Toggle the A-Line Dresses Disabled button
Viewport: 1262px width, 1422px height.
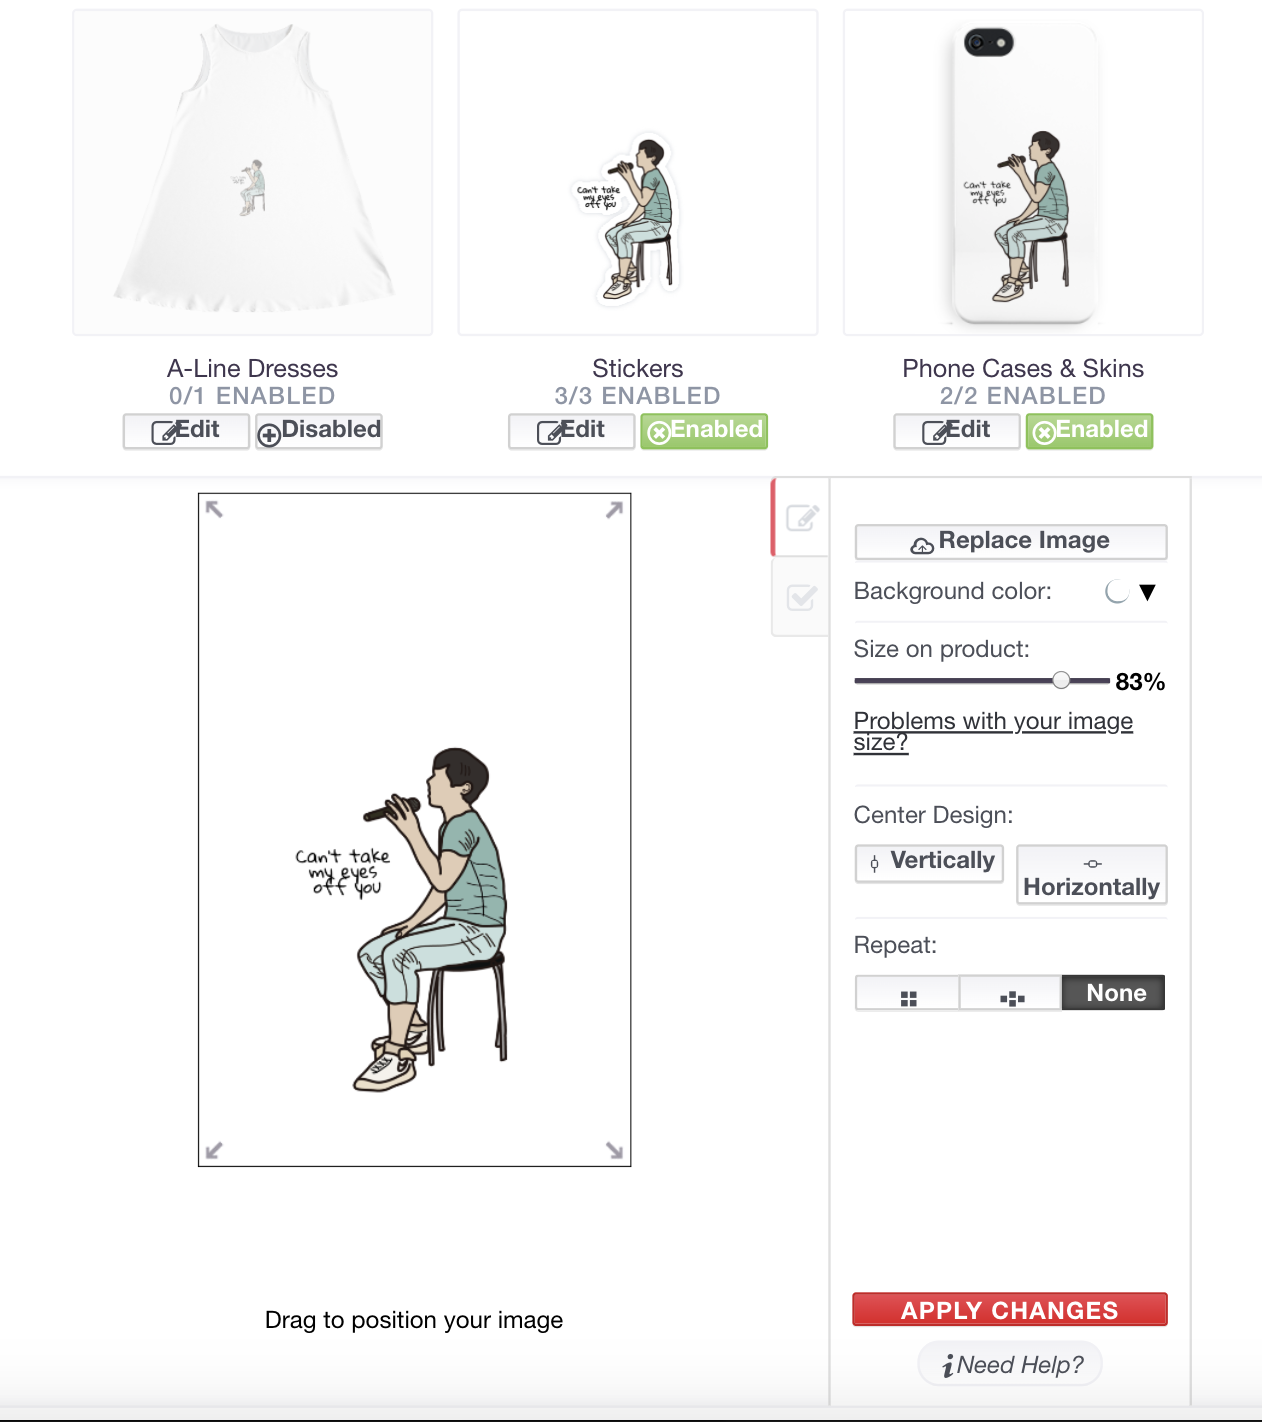(319, 431)
